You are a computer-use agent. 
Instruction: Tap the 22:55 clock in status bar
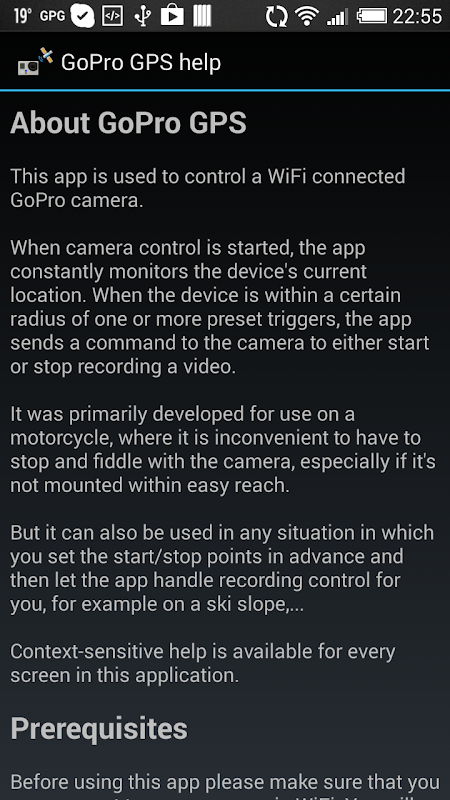[417, 16]
